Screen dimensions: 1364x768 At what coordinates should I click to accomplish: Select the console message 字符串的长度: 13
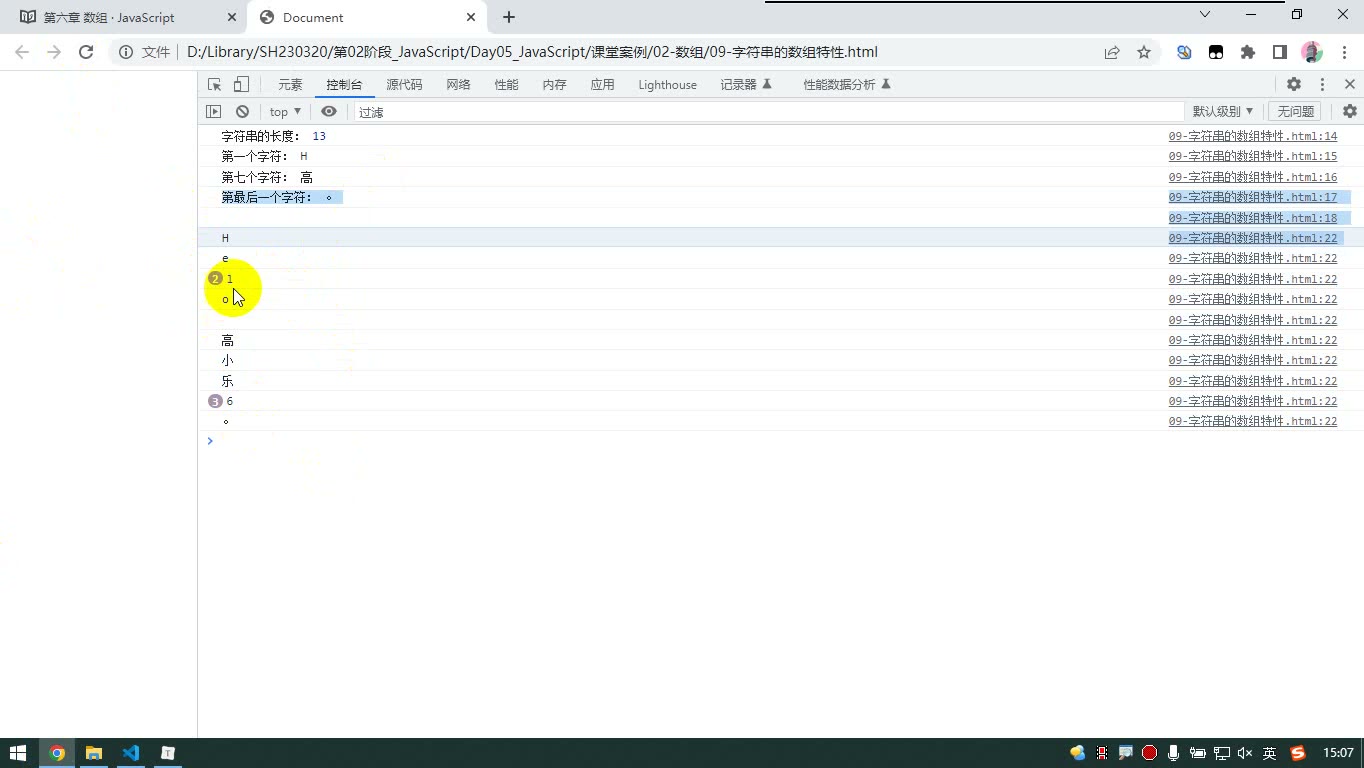tap(274, 136)
